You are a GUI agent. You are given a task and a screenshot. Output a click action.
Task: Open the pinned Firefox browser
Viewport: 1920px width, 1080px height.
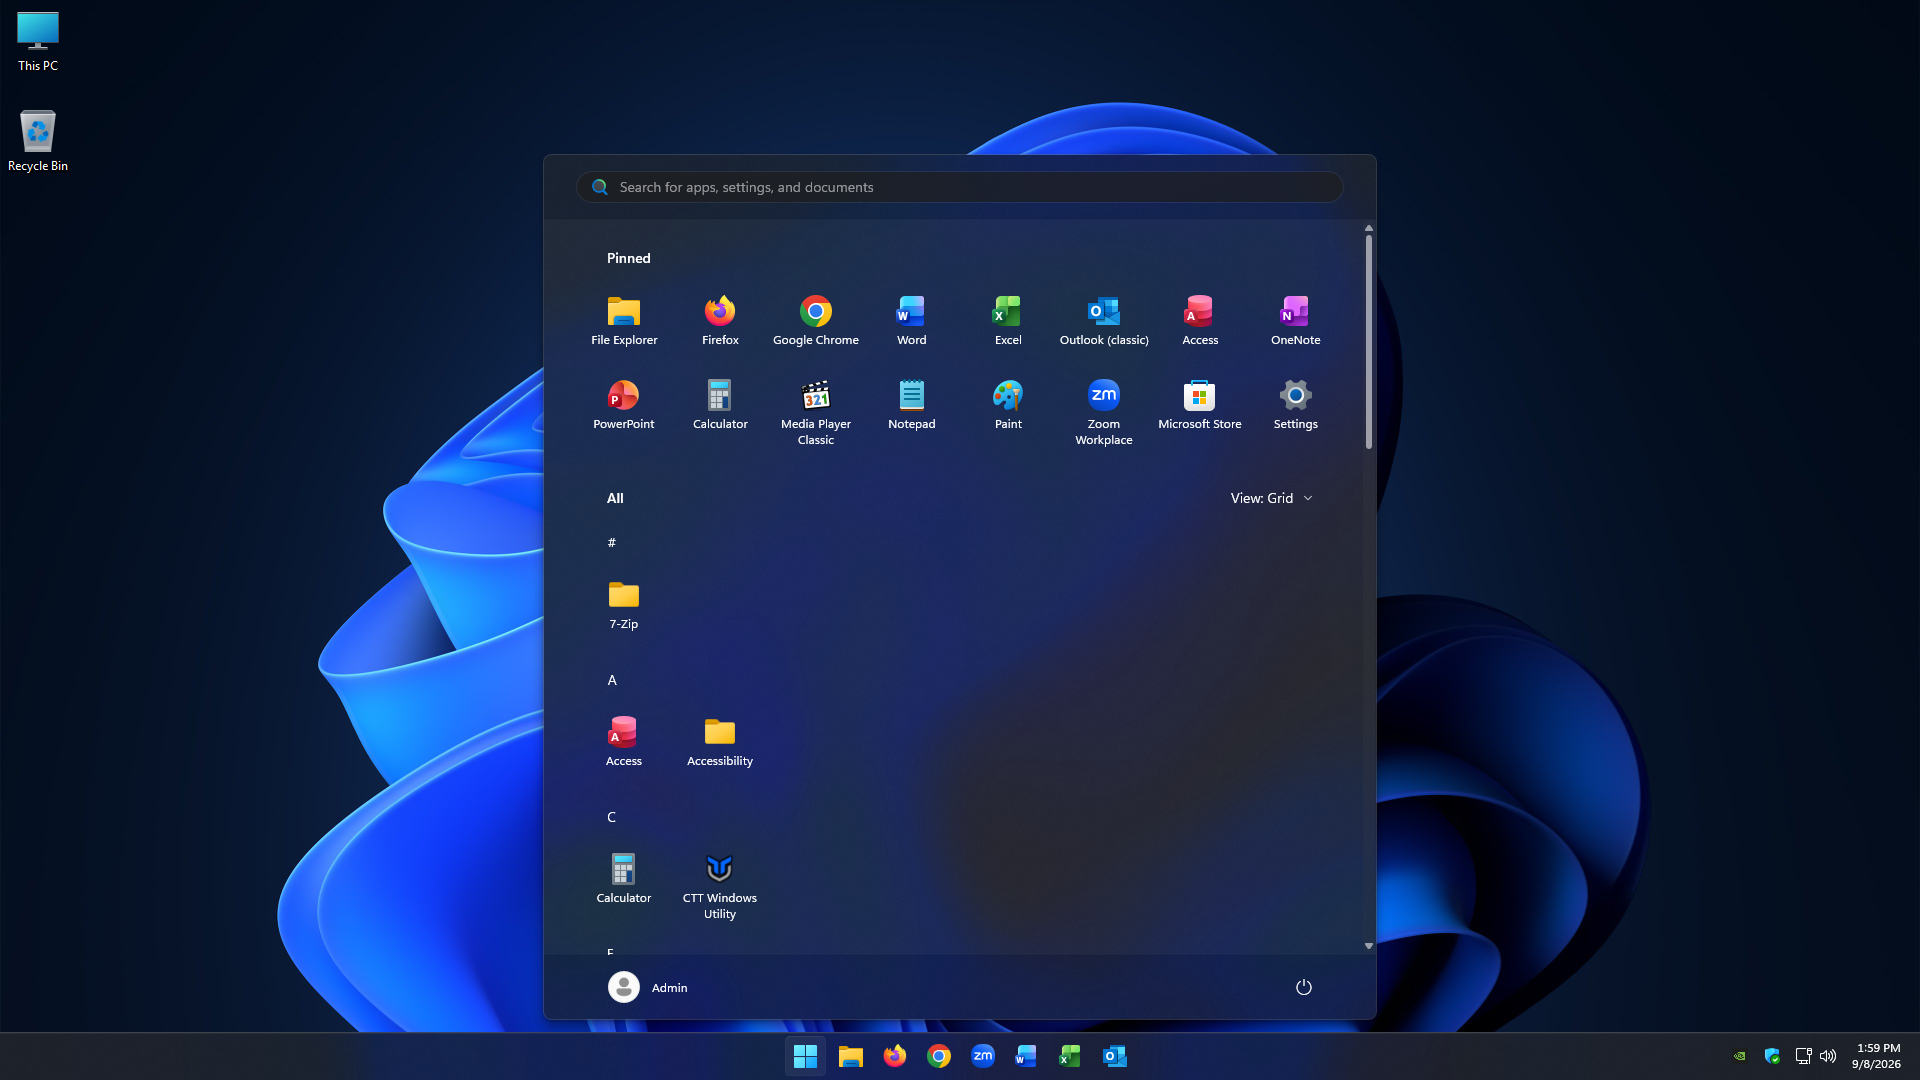point(720,321)
